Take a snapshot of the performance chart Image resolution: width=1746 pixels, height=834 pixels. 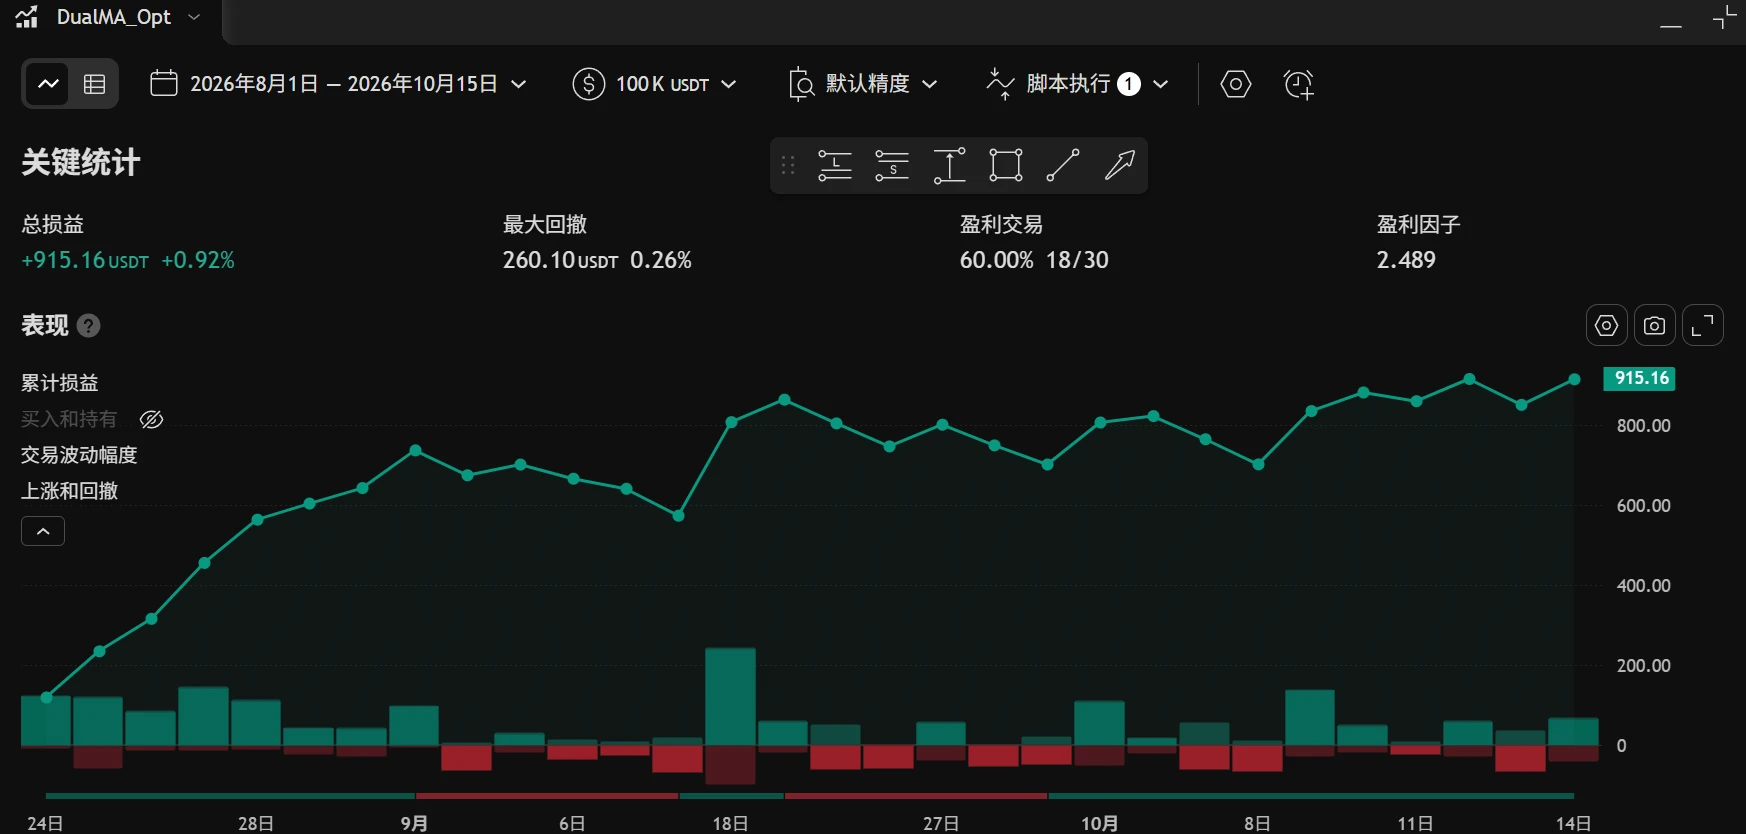point(1655,325)
